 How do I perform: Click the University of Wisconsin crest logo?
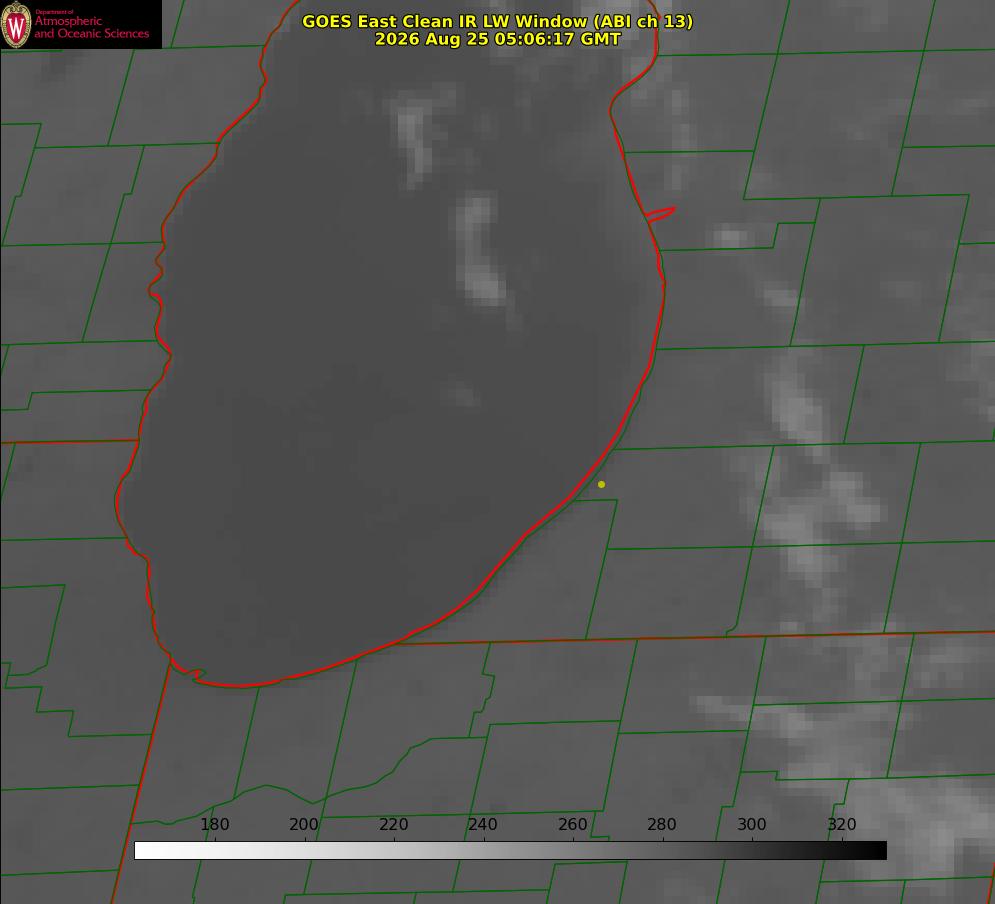16,24
